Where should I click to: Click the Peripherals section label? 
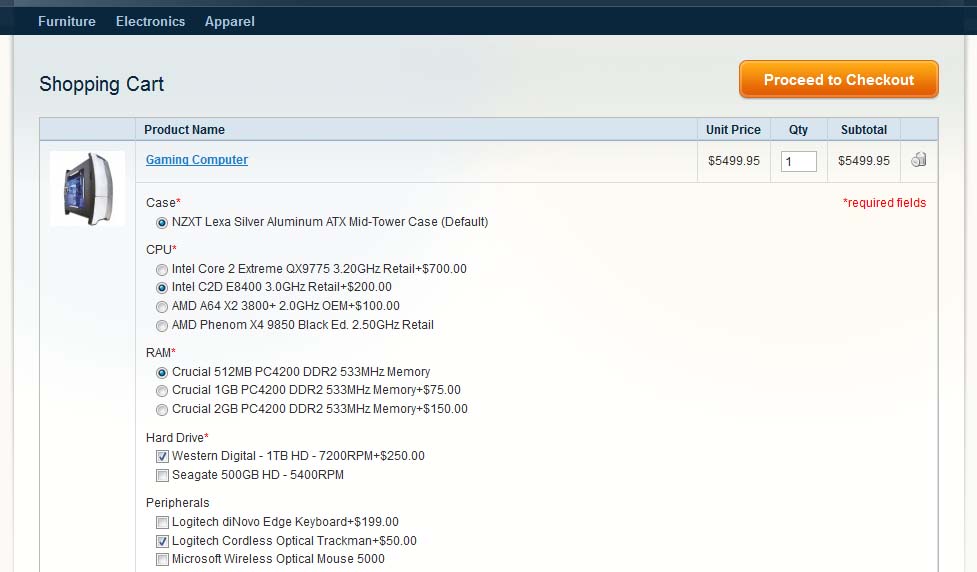coord(178,503)
